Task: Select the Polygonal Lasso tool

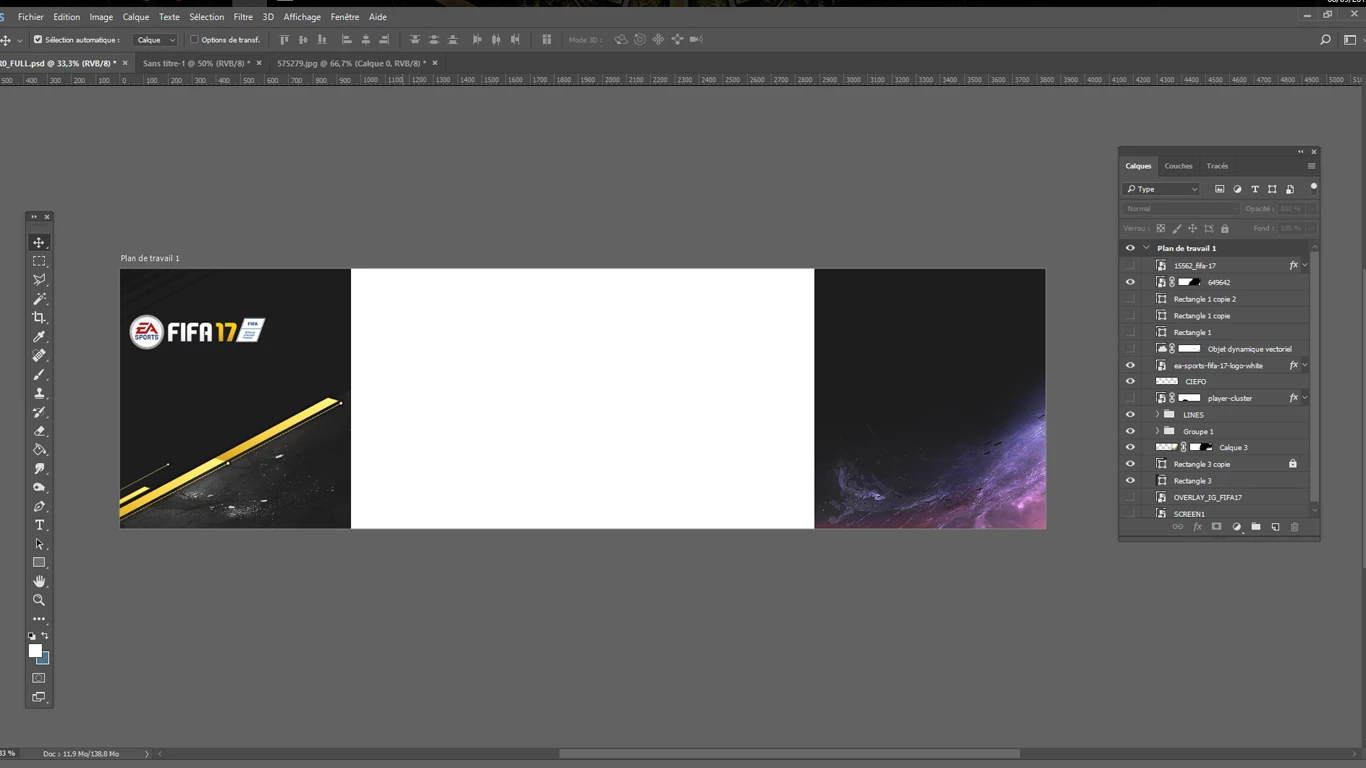Action: click(x=39, y=280)
